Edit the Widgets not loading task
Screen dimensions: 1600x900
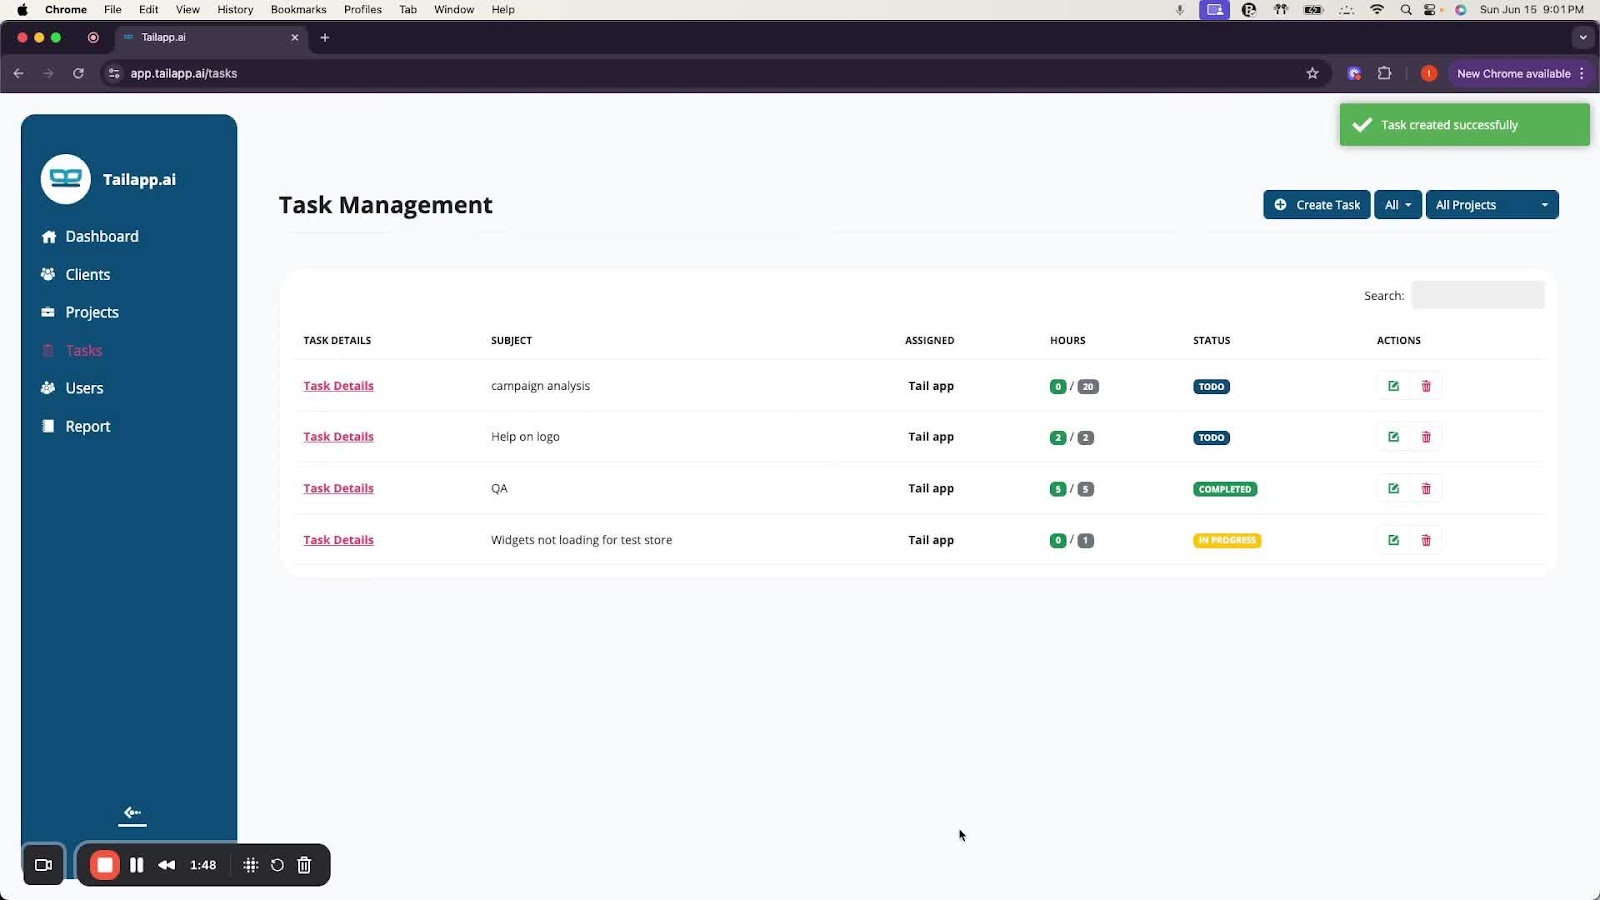(1393, 540)
